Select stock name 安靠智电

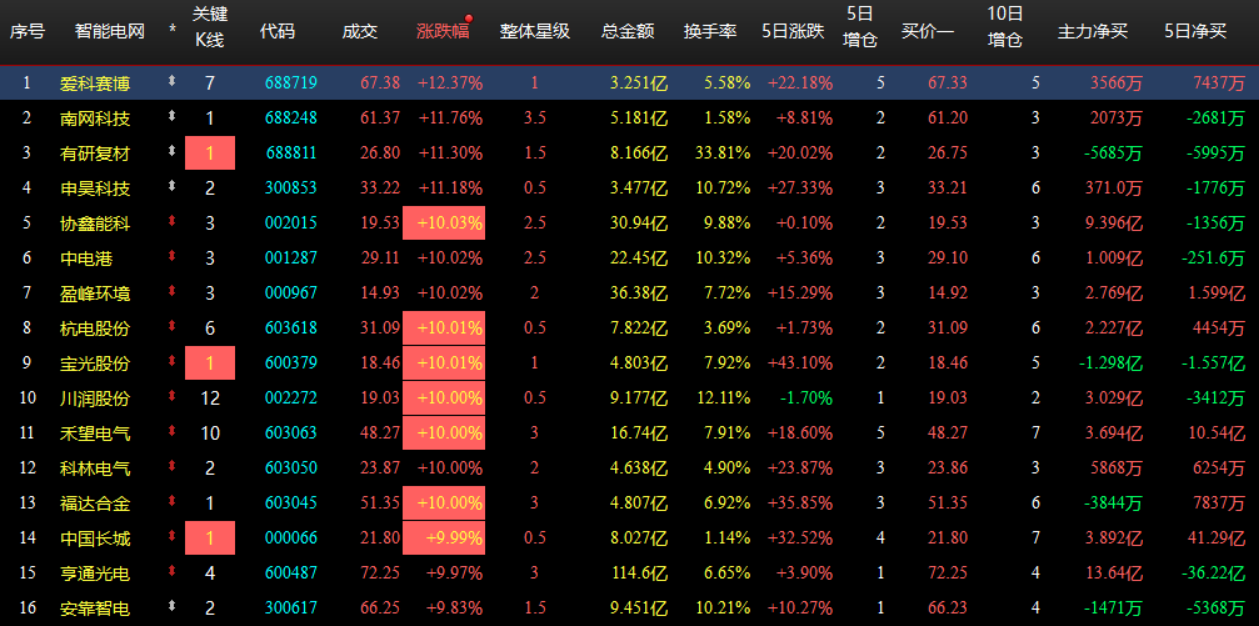pos(95,608)
